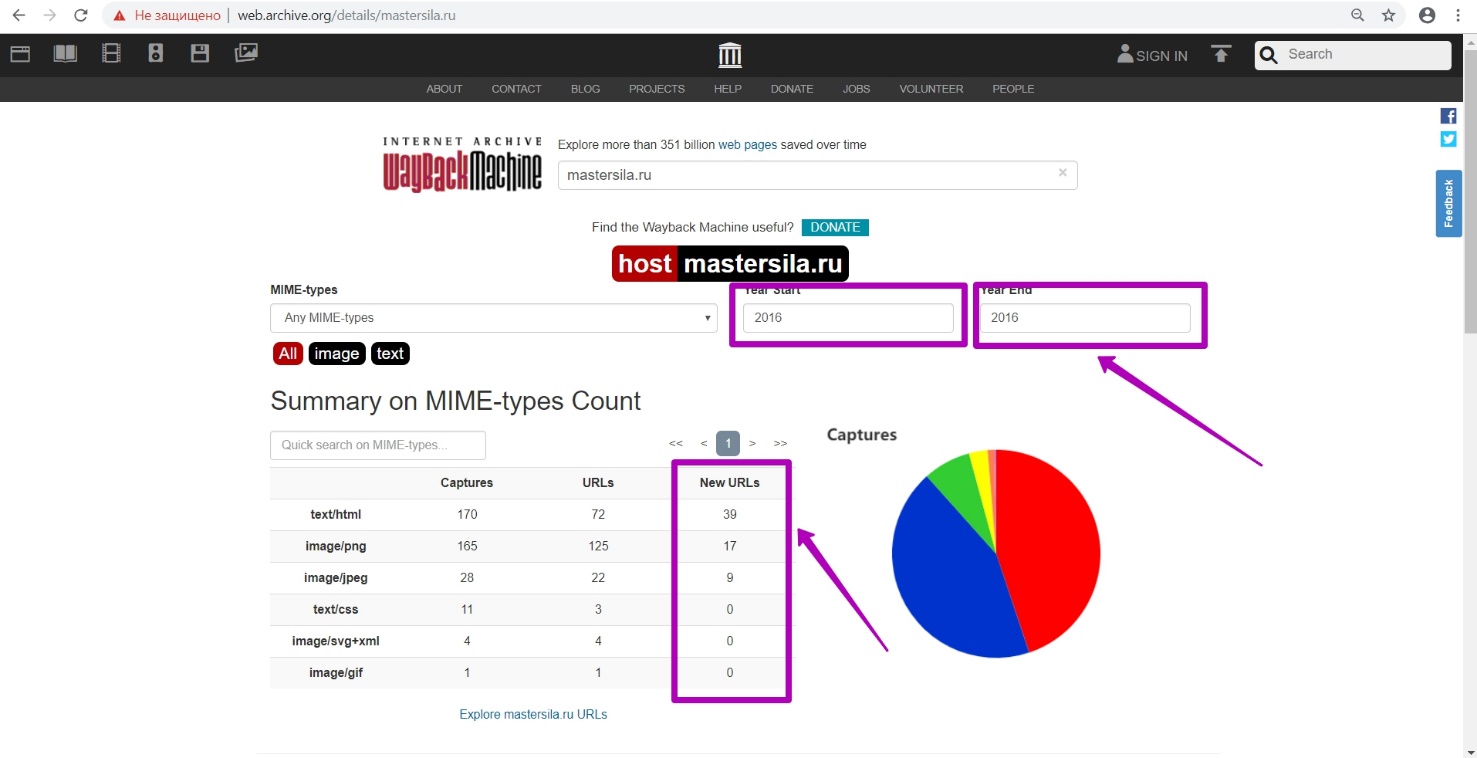Open BLOG menu item

[585, 89]
